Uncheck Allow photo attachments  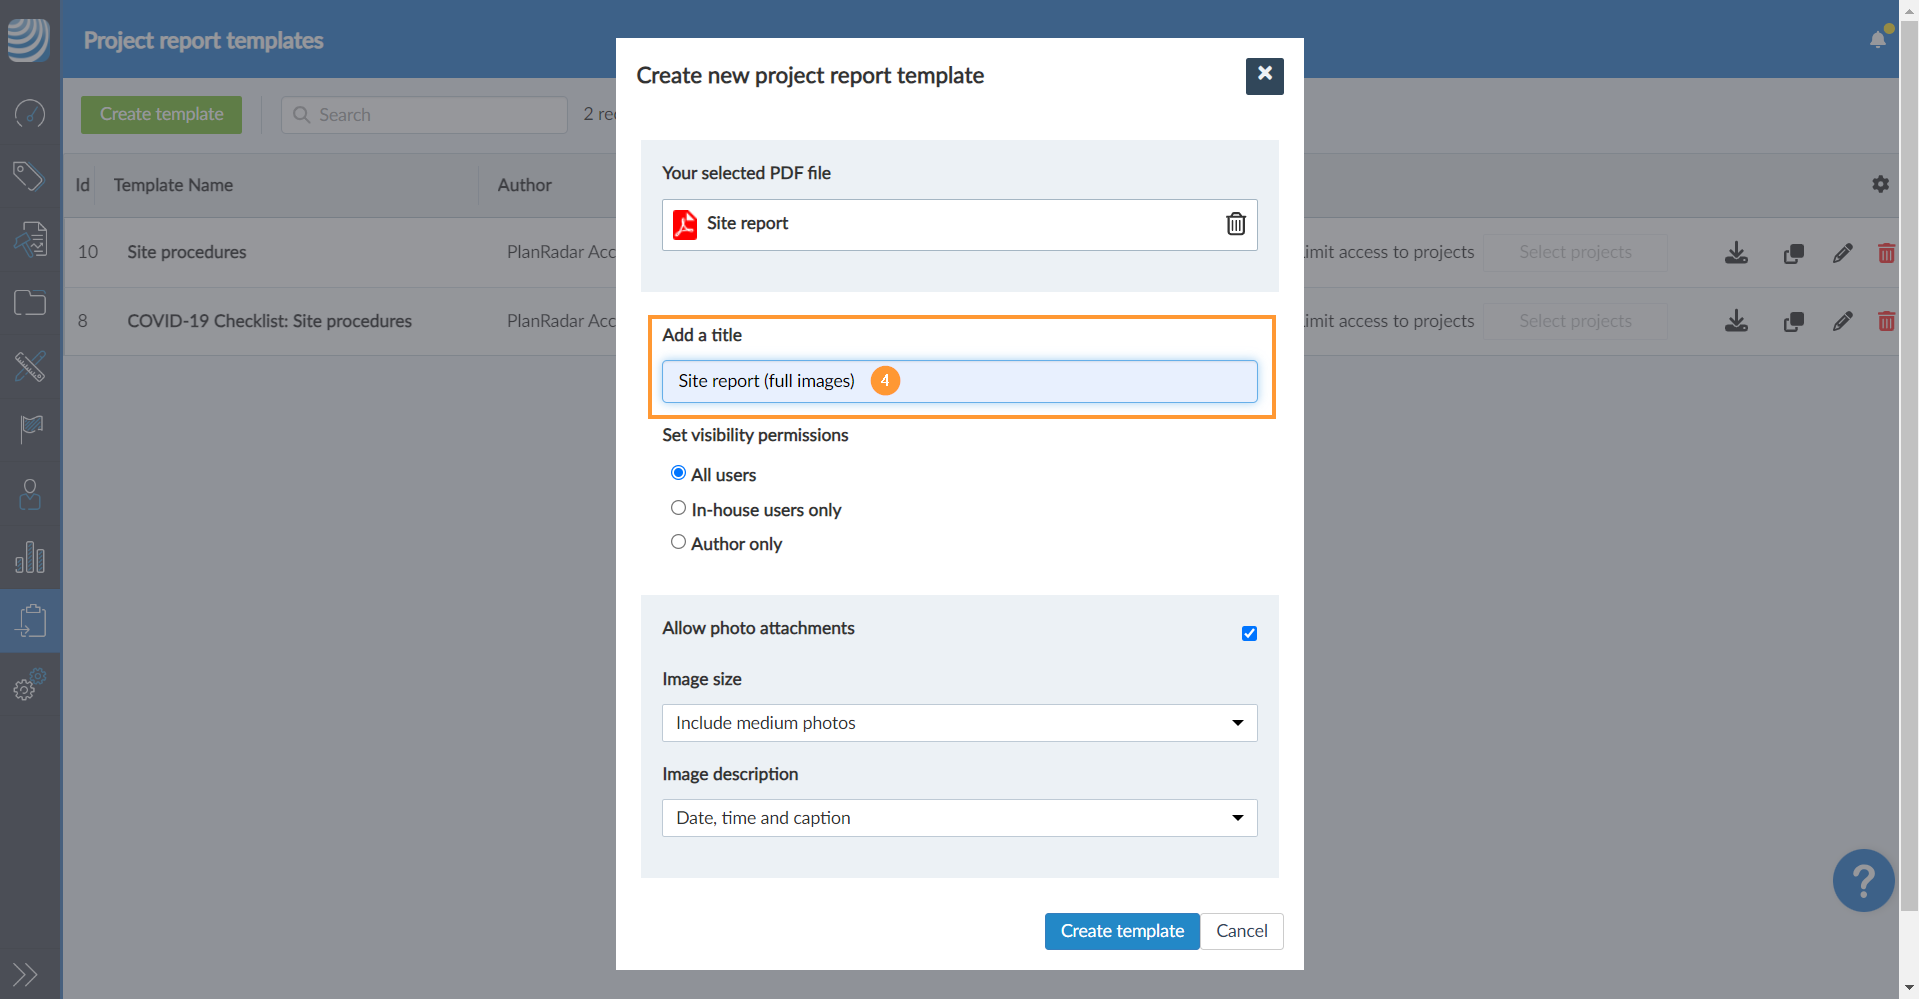[x=1249, y=633]
